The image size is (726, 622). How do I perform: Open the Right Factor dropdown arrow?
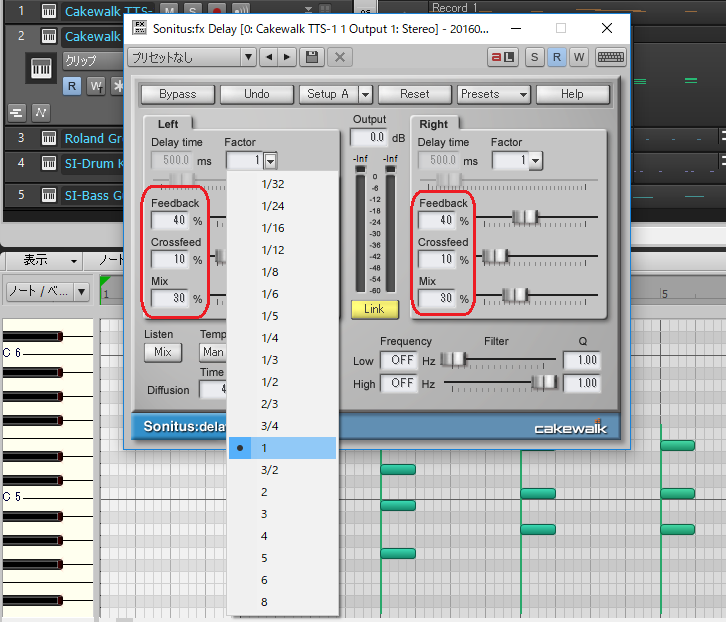click(536, 161)
